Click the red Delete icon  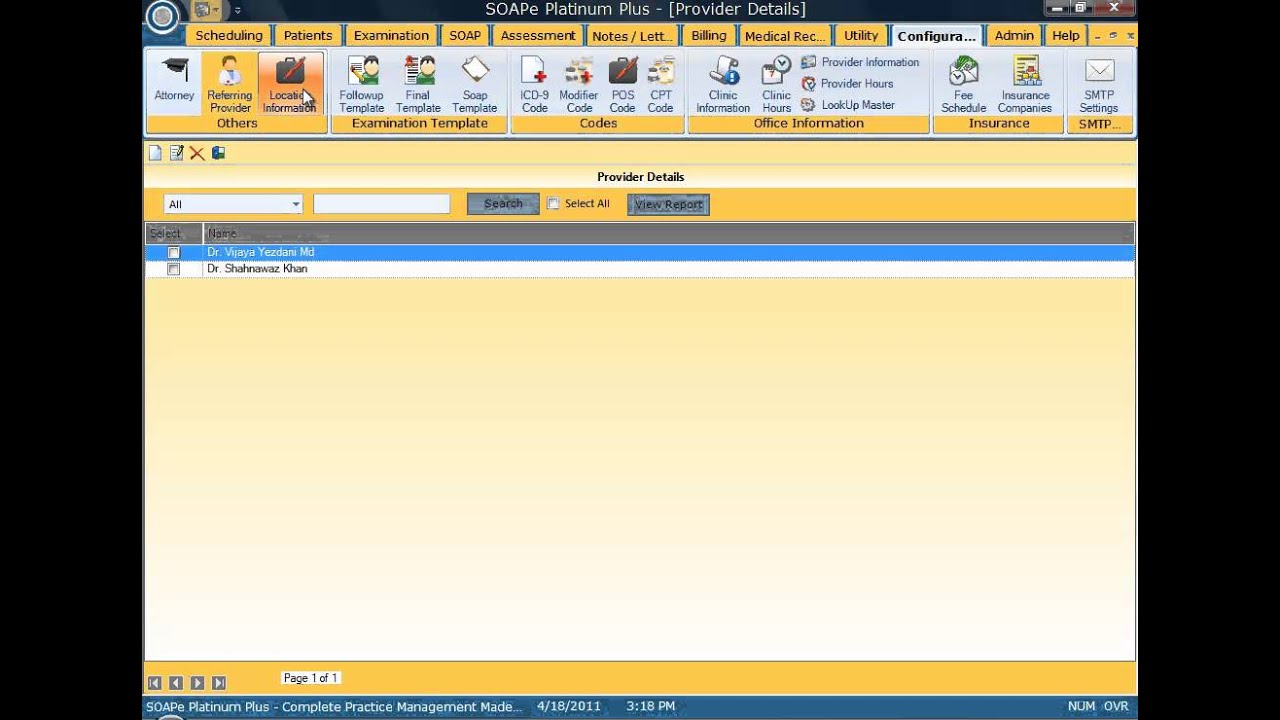197,153
